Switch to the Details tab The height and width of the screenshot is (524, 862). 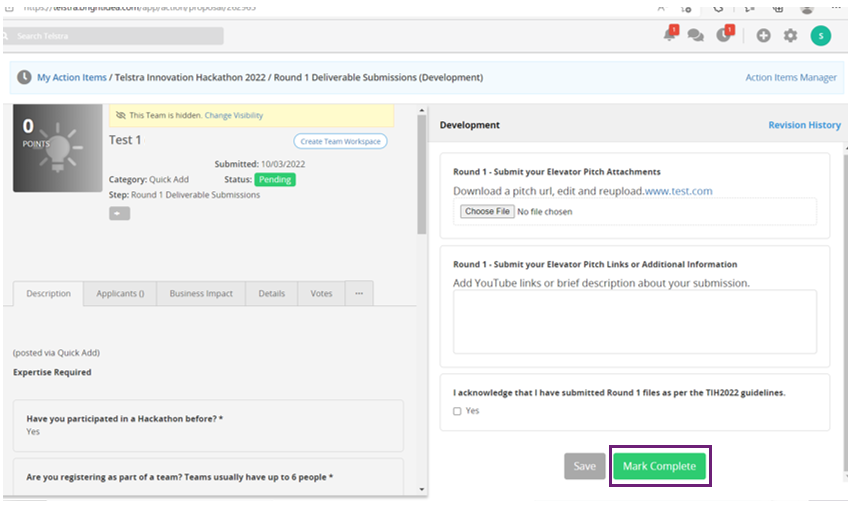tap(272, 294)
